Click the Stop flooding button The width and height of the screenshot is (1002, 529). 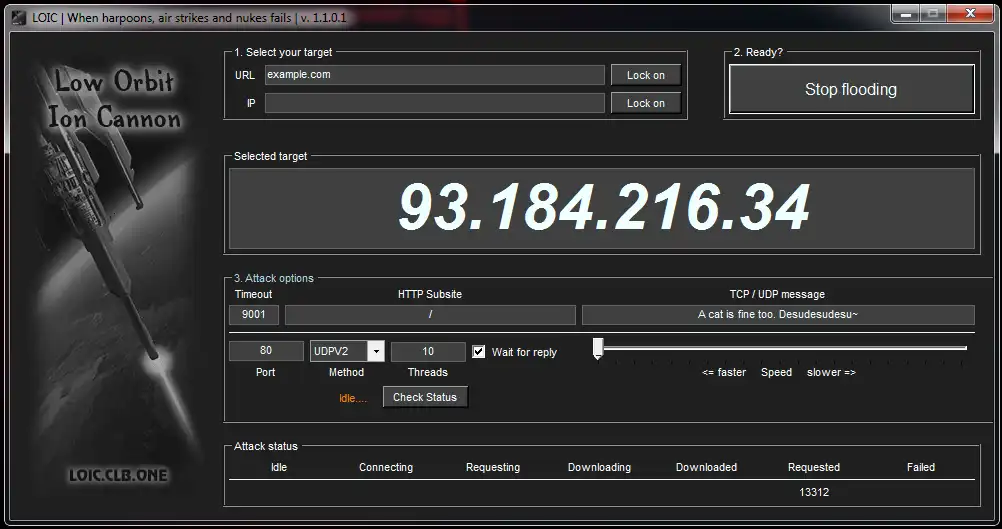pos(851,89)
